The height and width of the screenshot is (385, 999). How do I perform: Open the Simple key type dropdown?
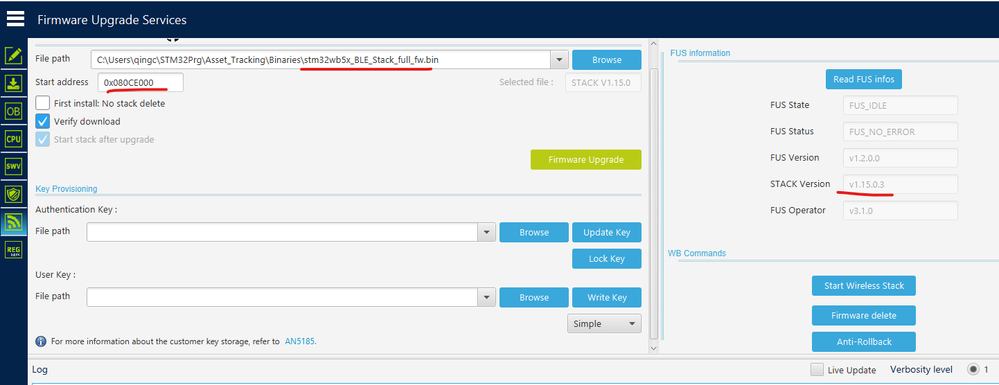click(x=604, y=324)
